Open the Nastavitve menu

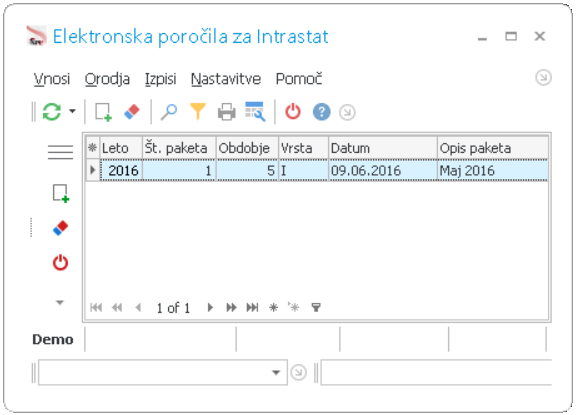click(x=226, y=79)
